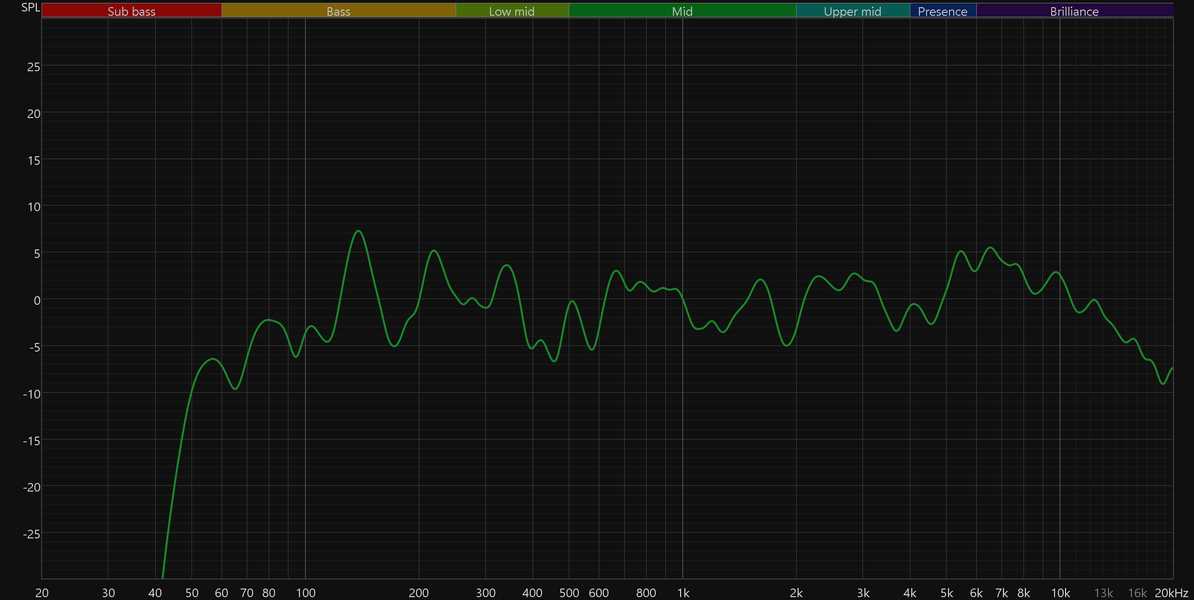Click the 13k frequency label
This screenshot has width=1194, height=600.
click(1103, 593)
